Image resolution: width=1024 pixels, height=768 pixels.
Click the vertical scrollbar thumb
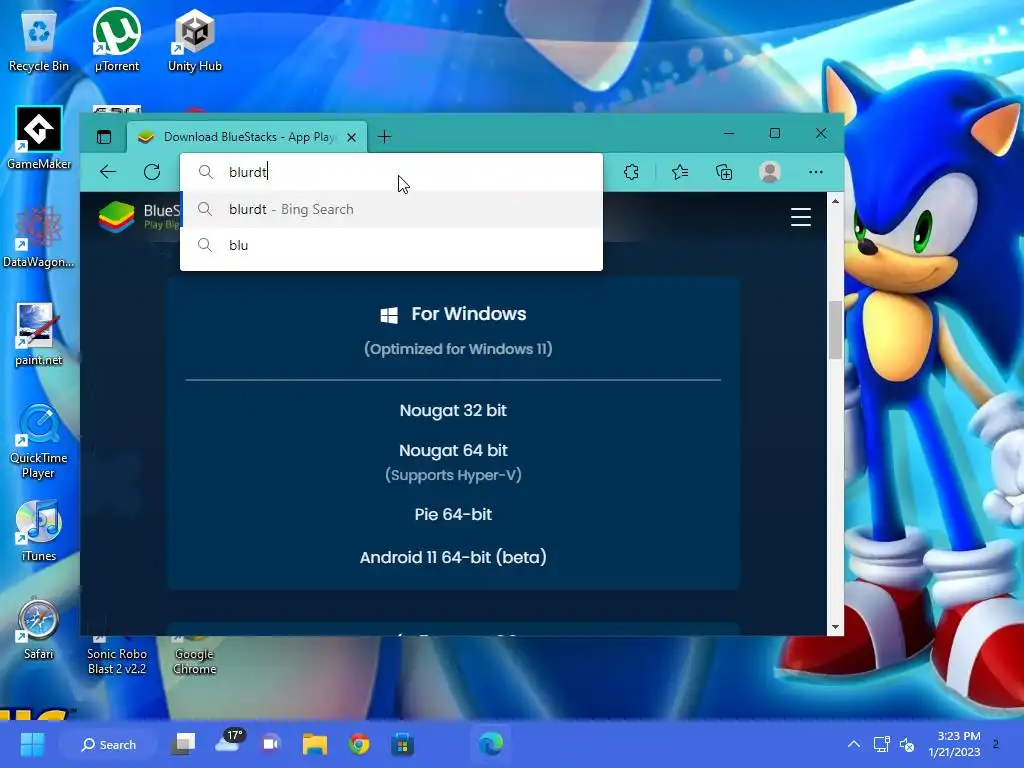pyautogui.click(x=835, y=330)
